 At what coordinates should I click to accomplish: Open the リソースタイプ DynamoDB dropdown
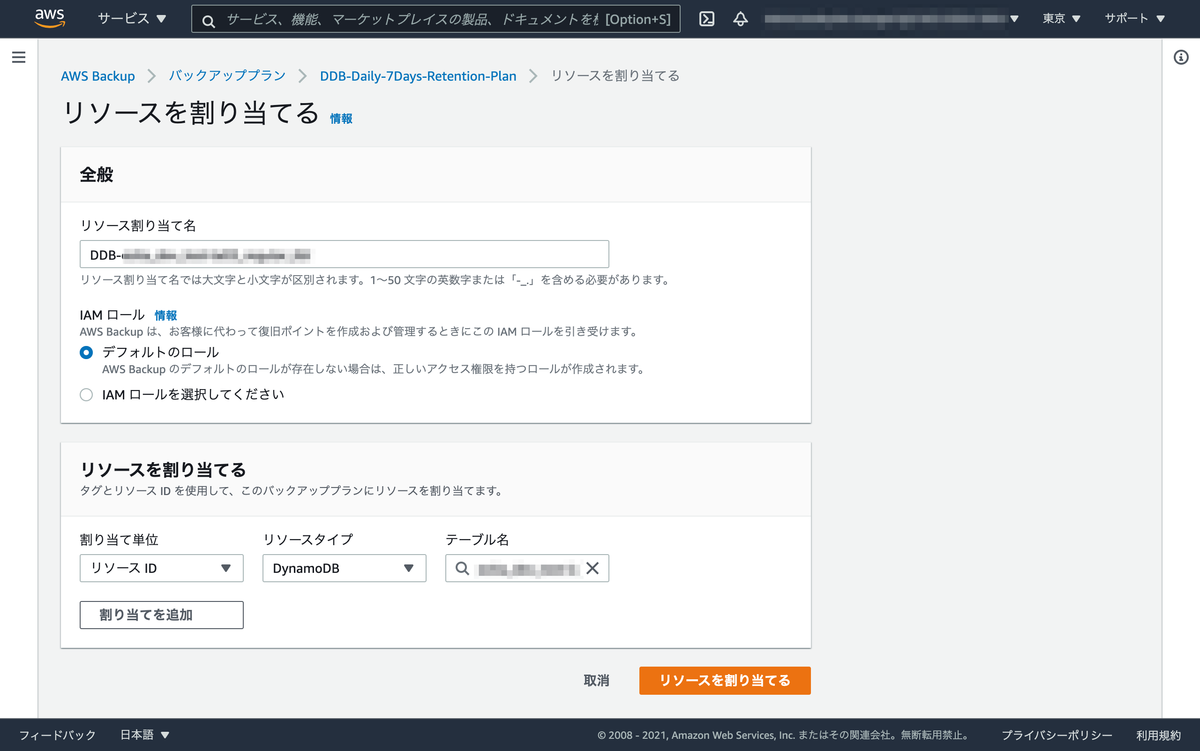(x=344, y=568)
